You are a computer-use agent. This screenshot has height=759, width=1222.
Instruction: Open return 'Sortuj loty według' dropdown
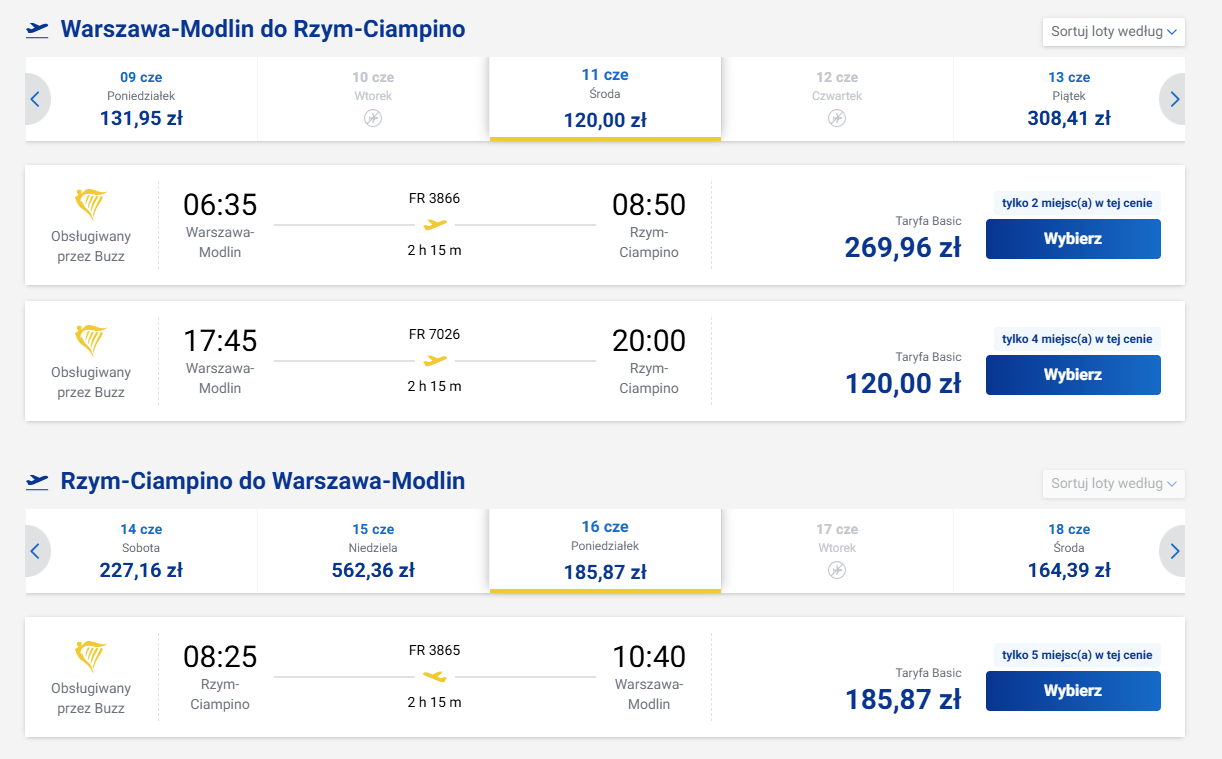pos(1113,483)
